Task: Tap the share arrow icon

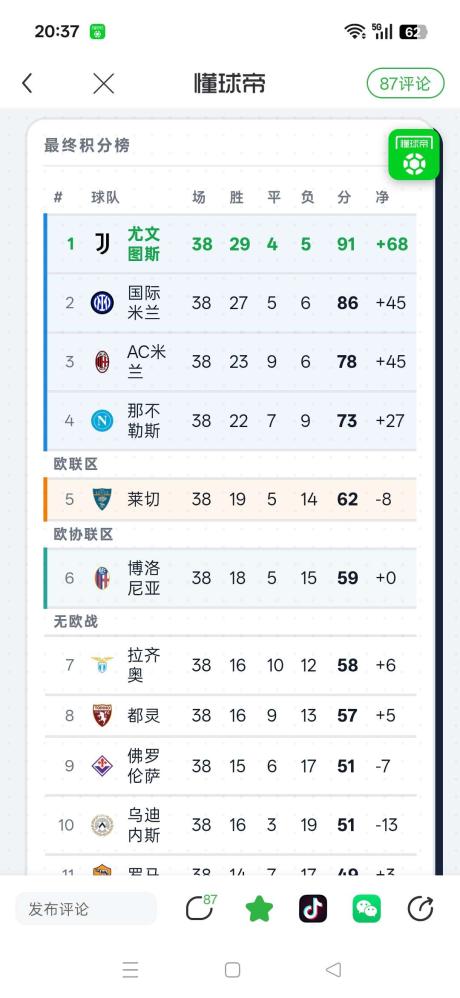Action: 421,908
